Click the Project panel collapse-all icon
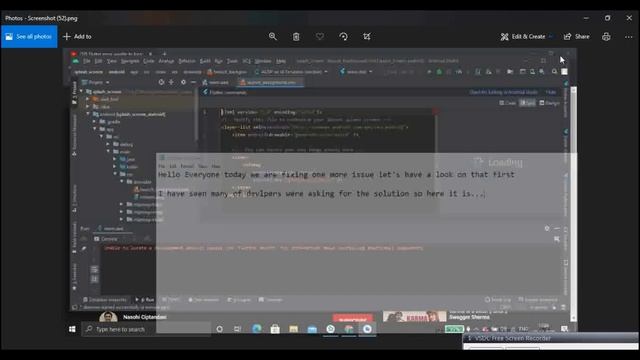The width and height of the screenshot is (640, 360). [171, 82]
